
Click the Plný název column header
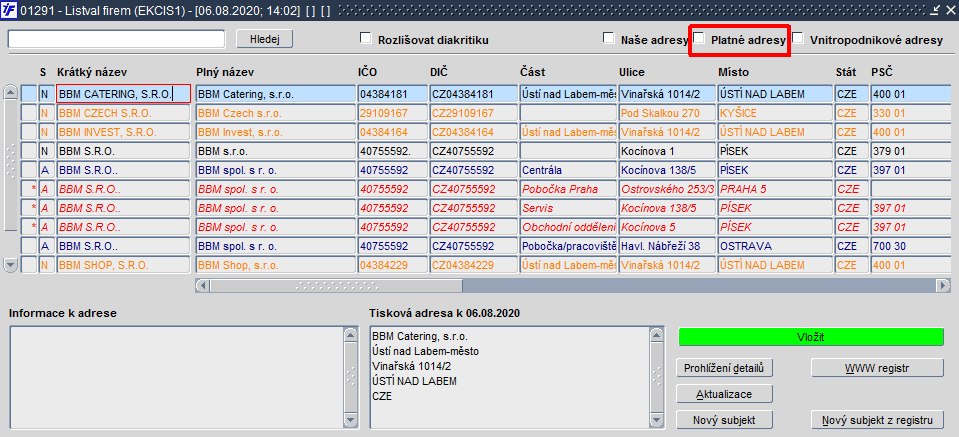click(x=225, y=72)
